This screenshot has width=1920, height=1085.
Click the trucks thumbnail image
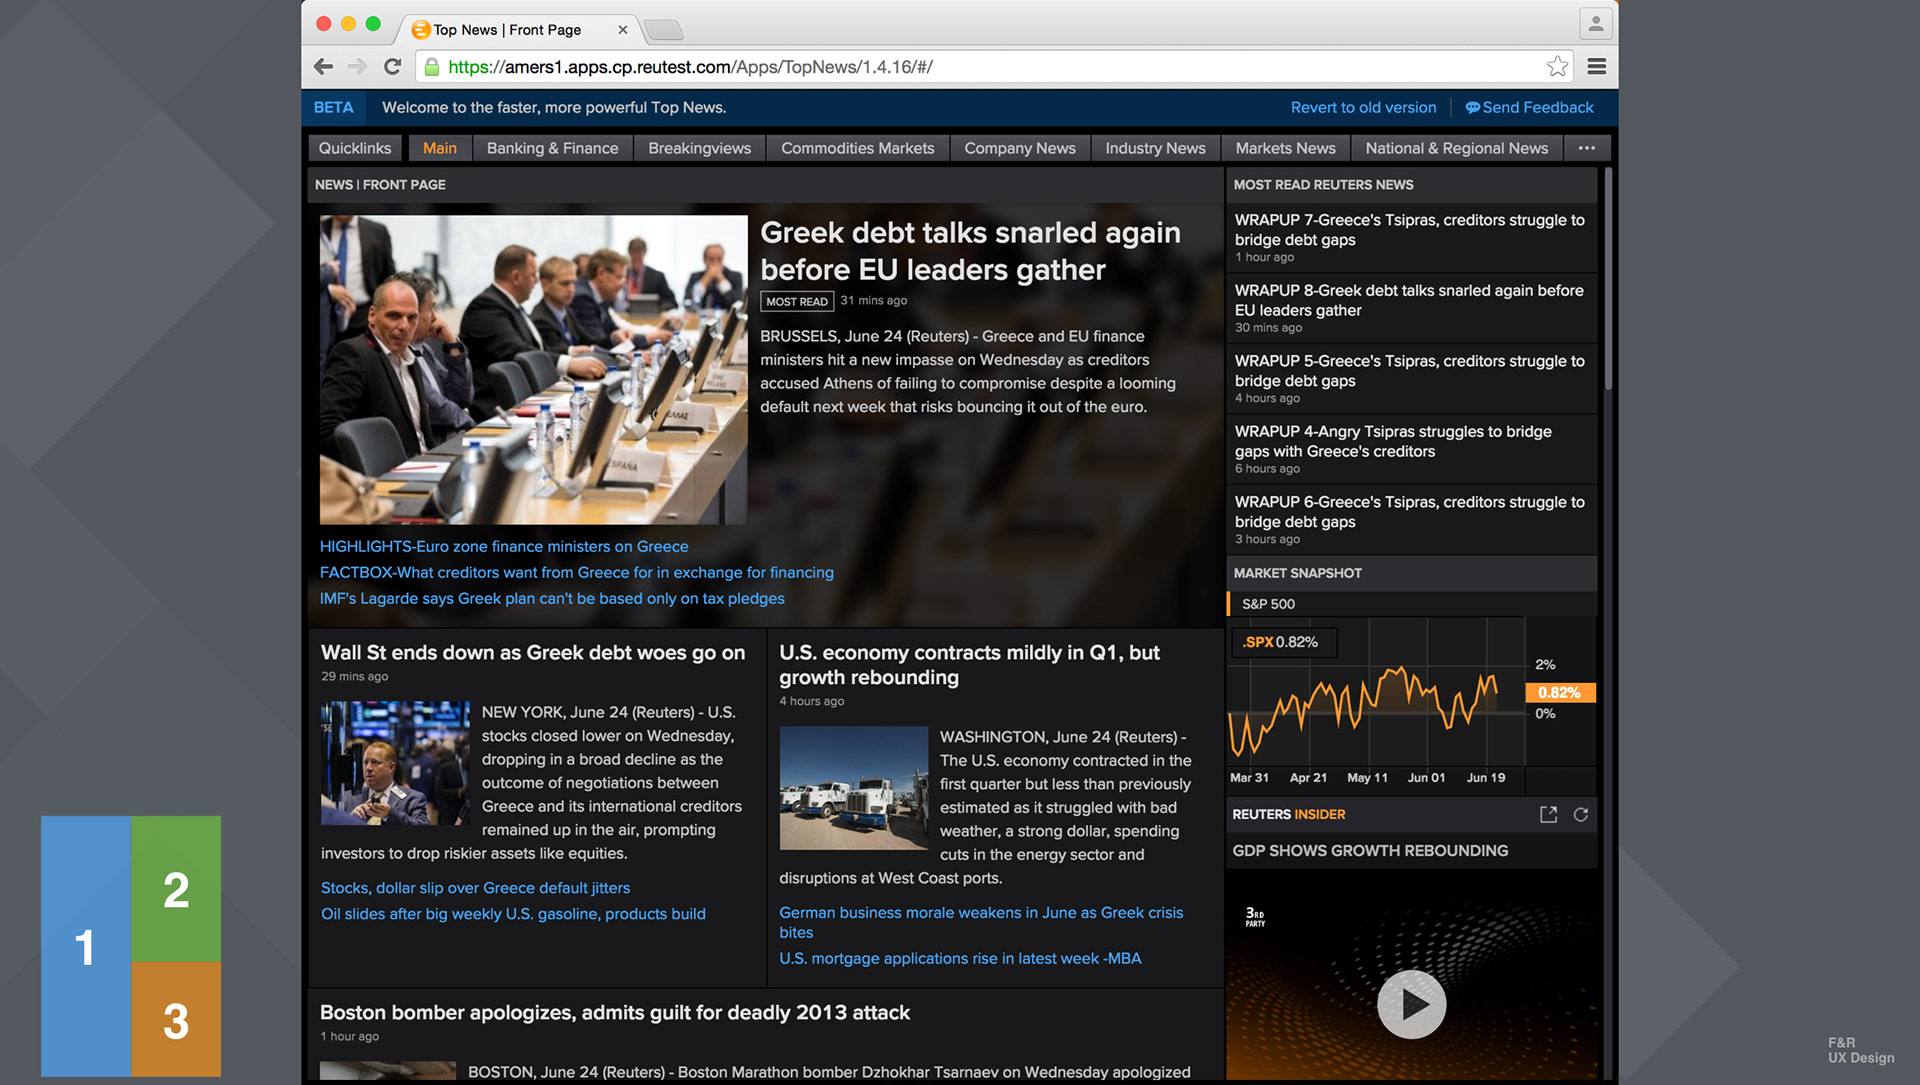click(853, 787)
